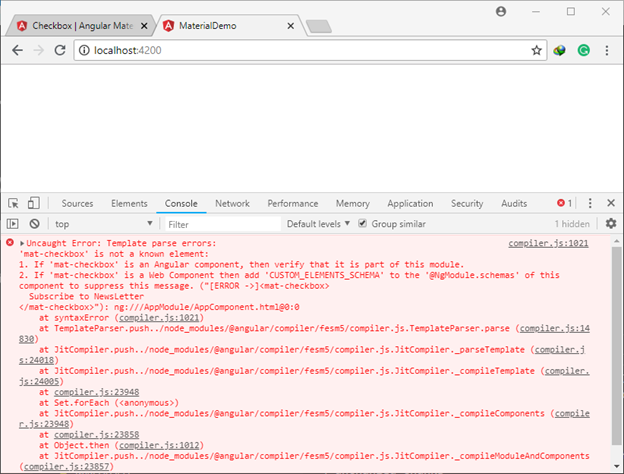624x474 pixels.
Task: Switch to the Performance panel
Action: coord(292,203)
